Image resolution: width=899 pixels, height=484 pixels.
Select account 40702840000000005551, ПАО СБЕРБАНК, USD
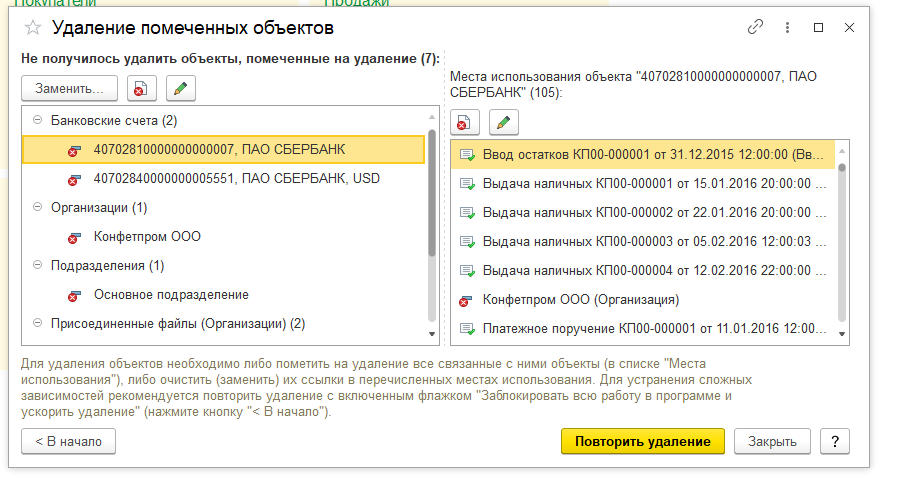coord(224,179)
